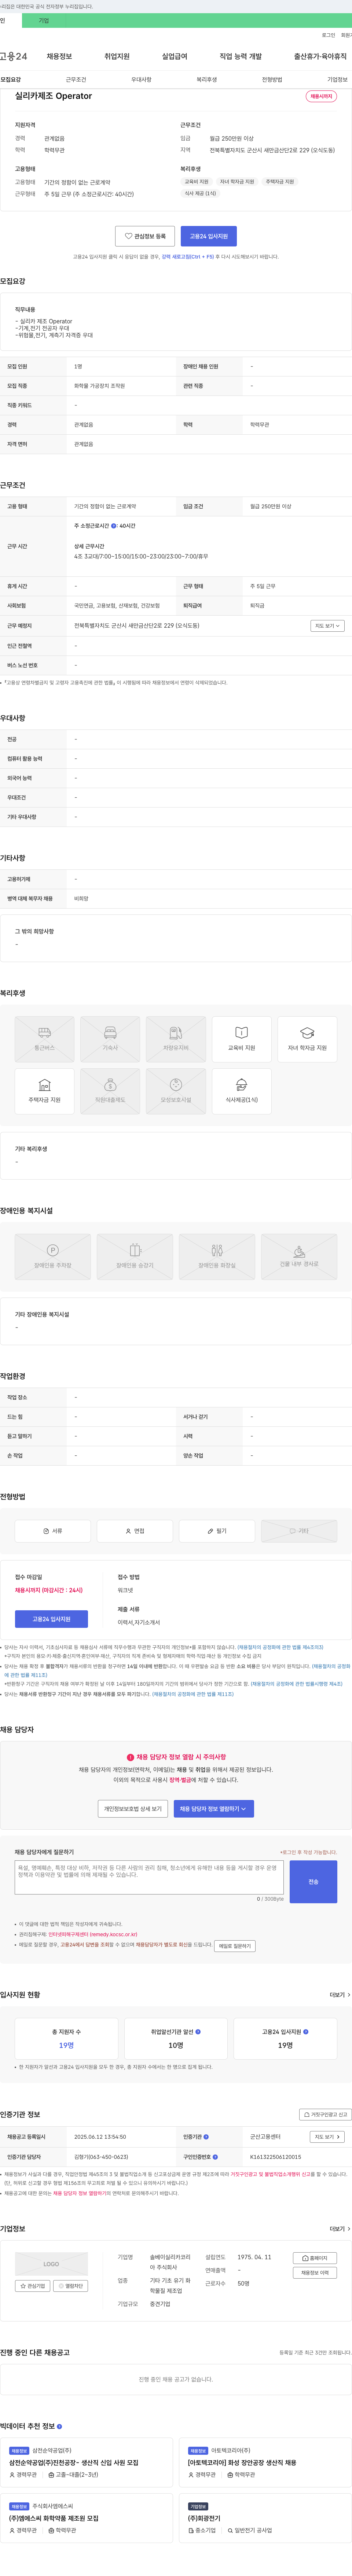Click 고용24 입사지원 in deadline box
The height and width of the screenshot is (2576, 352).
(51, 1619)
